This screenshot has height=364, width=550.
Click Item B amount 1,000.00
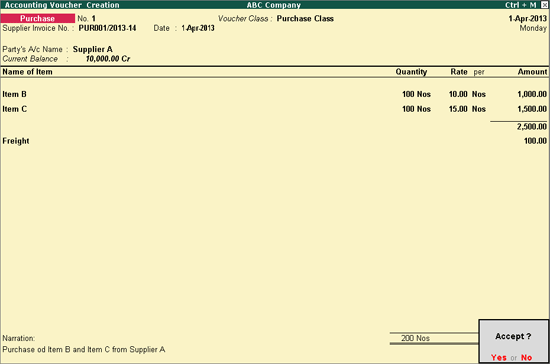point(532,94)
